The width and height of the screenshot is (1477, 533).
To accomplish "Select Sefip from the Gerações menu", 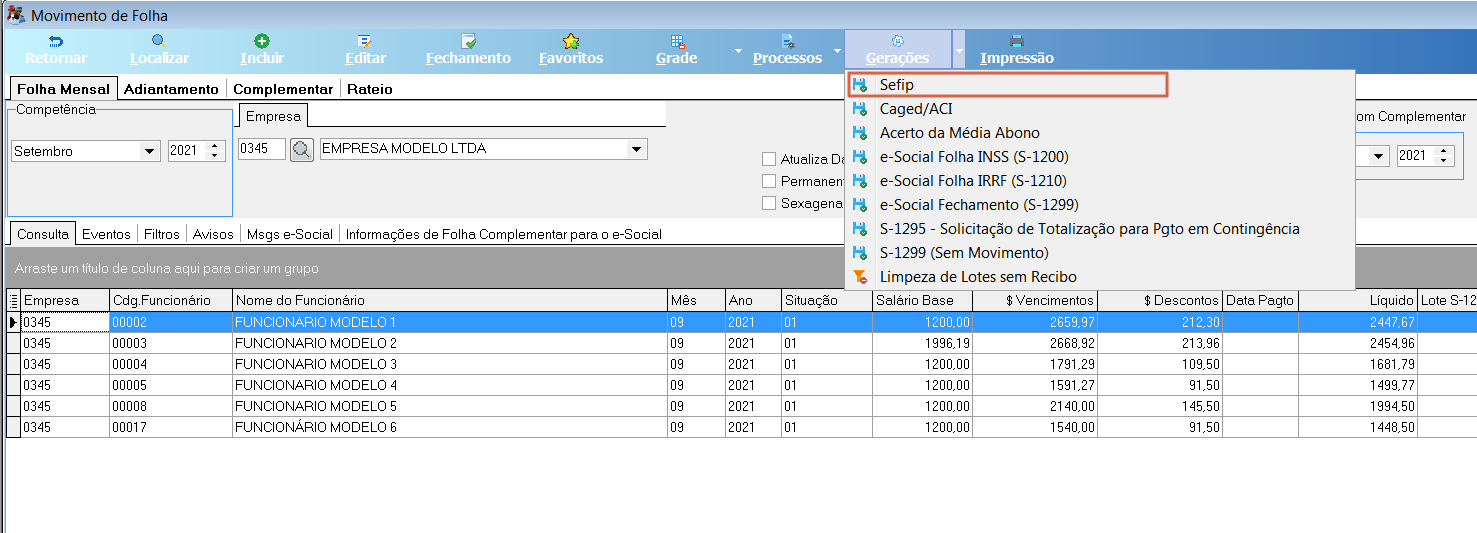I will 1007,85.
